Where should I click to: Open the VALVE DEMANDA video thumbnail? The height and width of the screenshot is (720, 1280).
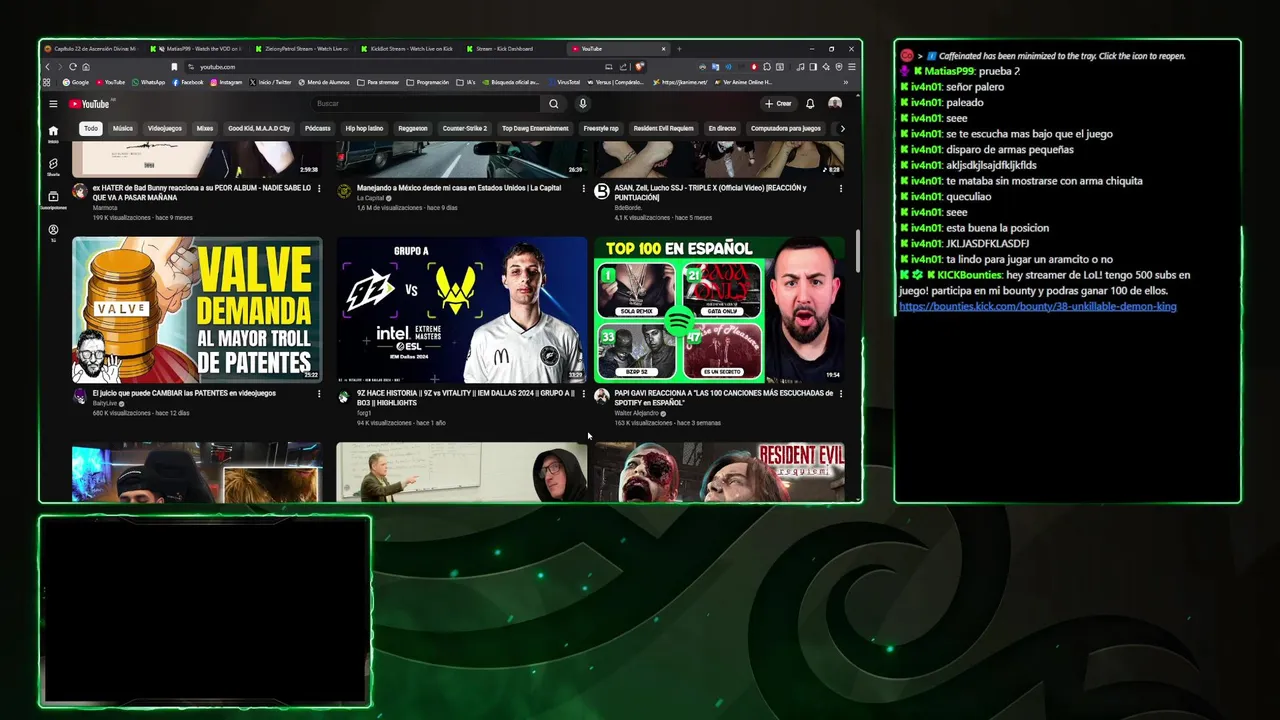[197, 310]
